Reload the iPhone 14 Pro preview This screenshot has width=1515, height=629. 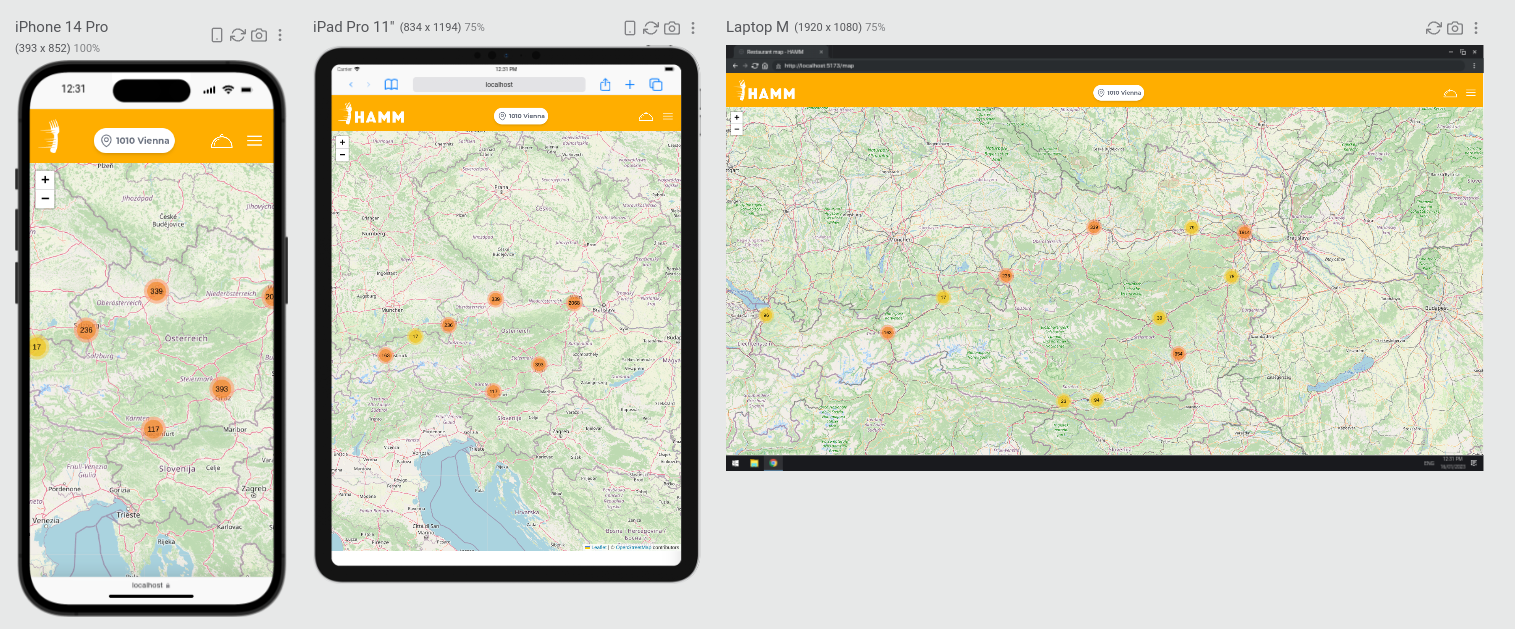pyautogui.click(x=238, y=35)
